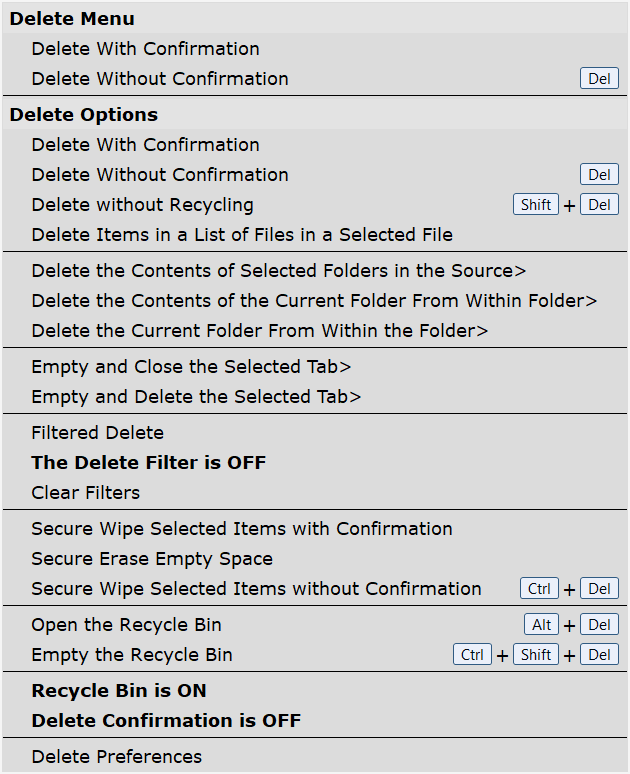Image resolution: width=630 pixels, height=774 pixels.
Task: Select Delete without Recycling option
Action: click(142, 205)
